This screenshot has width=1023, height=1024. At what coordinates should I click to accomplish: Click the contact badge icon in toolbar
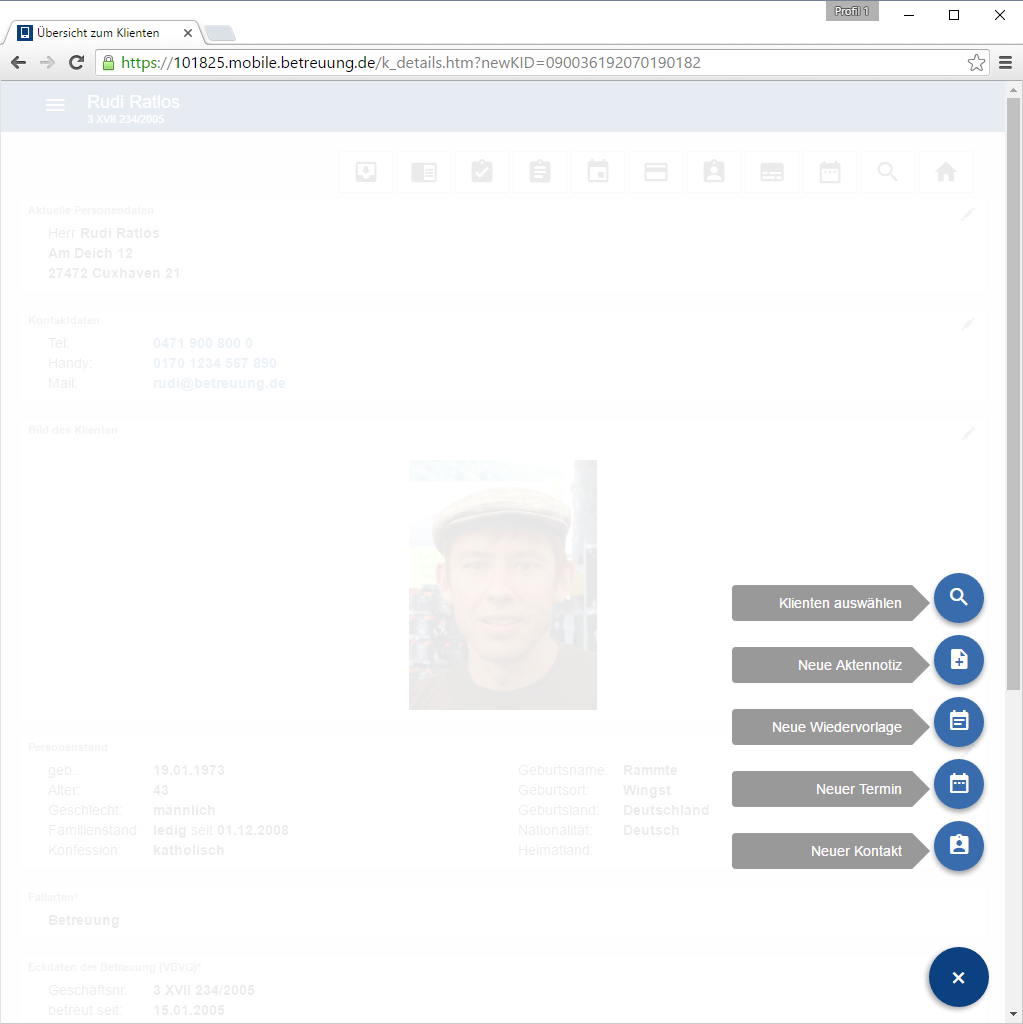pyautogui.click(x=714, y=172)
